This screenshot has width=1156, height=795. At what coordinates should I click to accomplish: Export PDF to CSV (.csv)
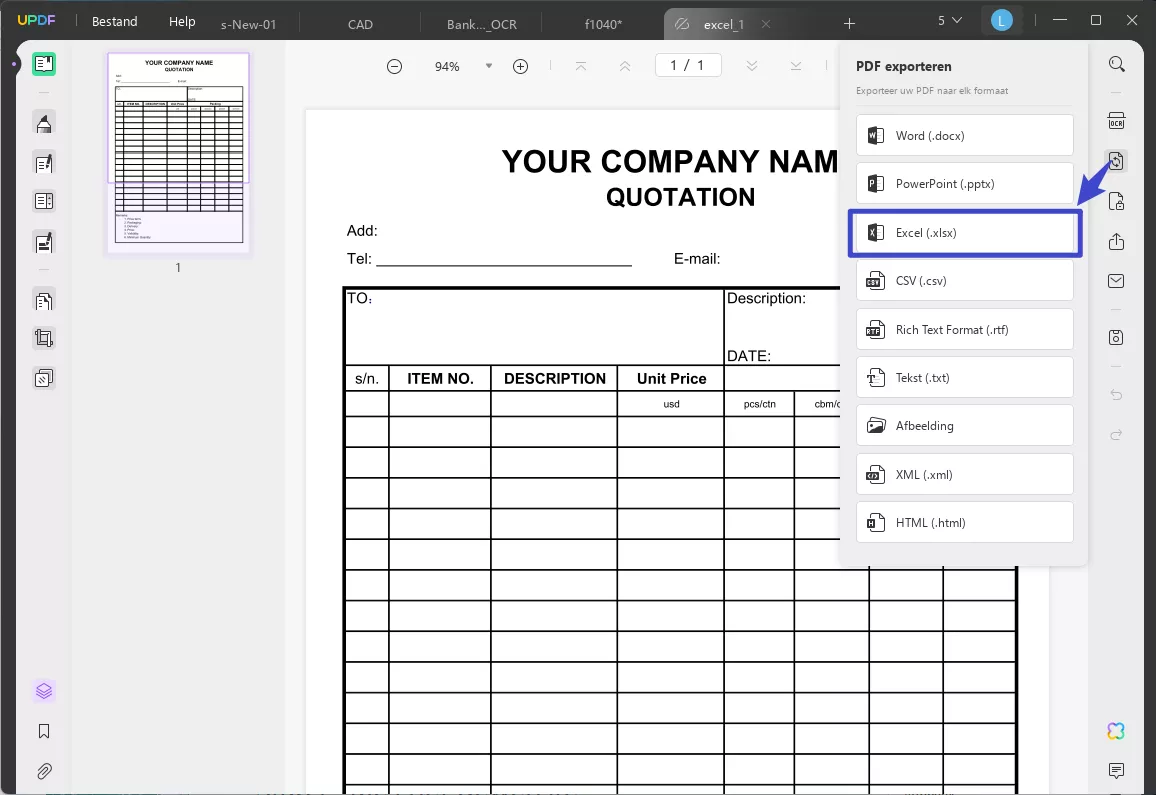coord(964,281)
